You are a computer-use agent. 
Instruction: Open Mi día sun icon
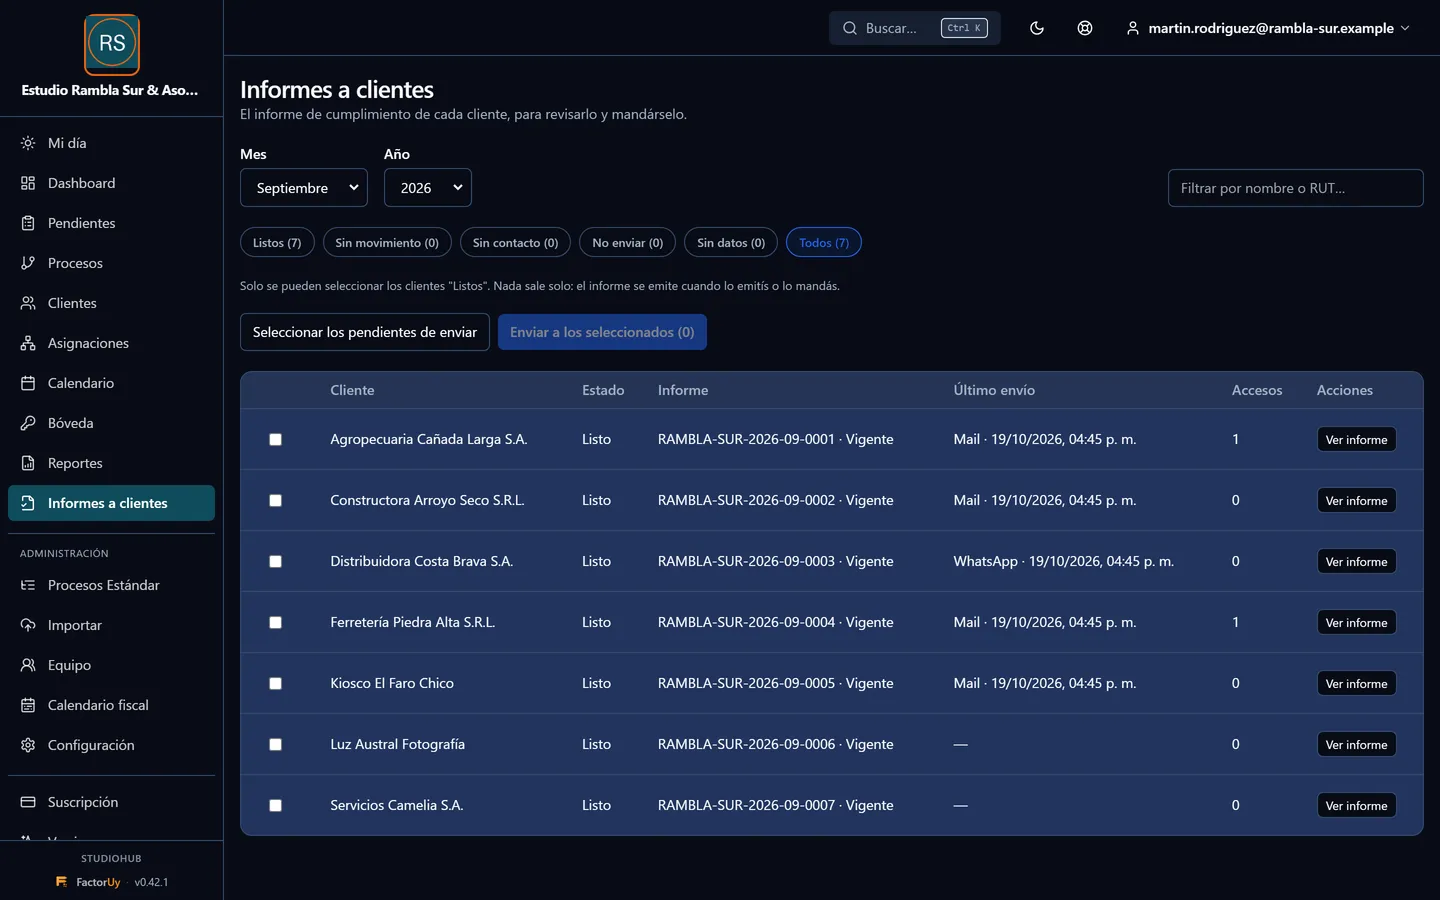coord(28,143)
